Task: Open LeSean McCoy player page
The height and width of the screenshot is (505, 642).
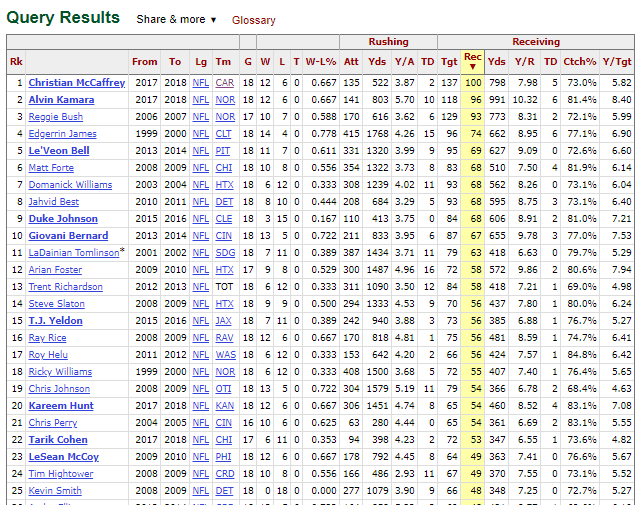Action: pyautogui.click(x=64, y=457)
